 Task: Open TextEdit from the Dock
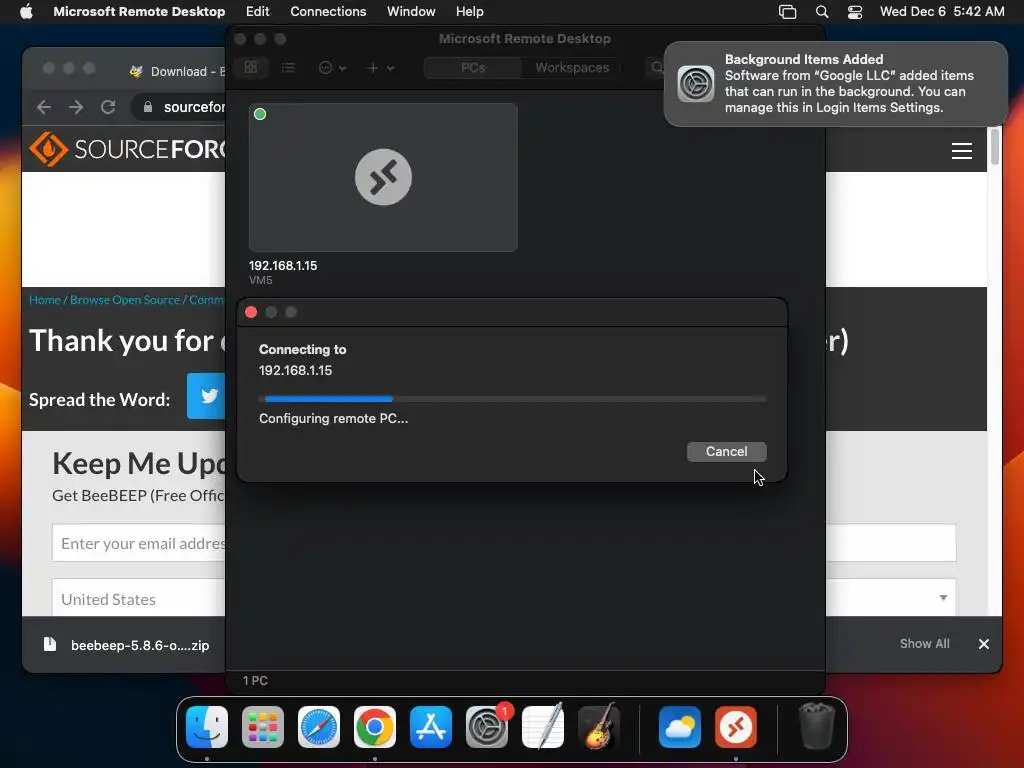543,727
